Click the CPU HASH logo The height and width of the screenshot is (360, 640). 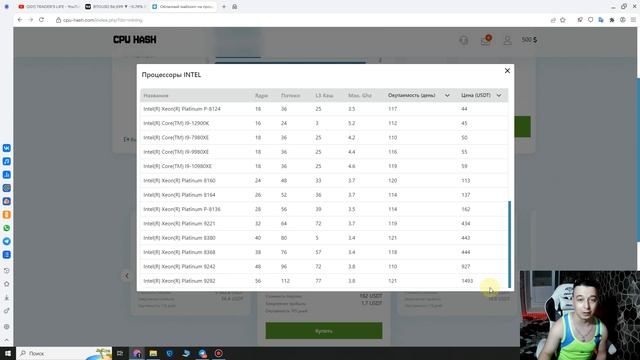click(135, 40)
